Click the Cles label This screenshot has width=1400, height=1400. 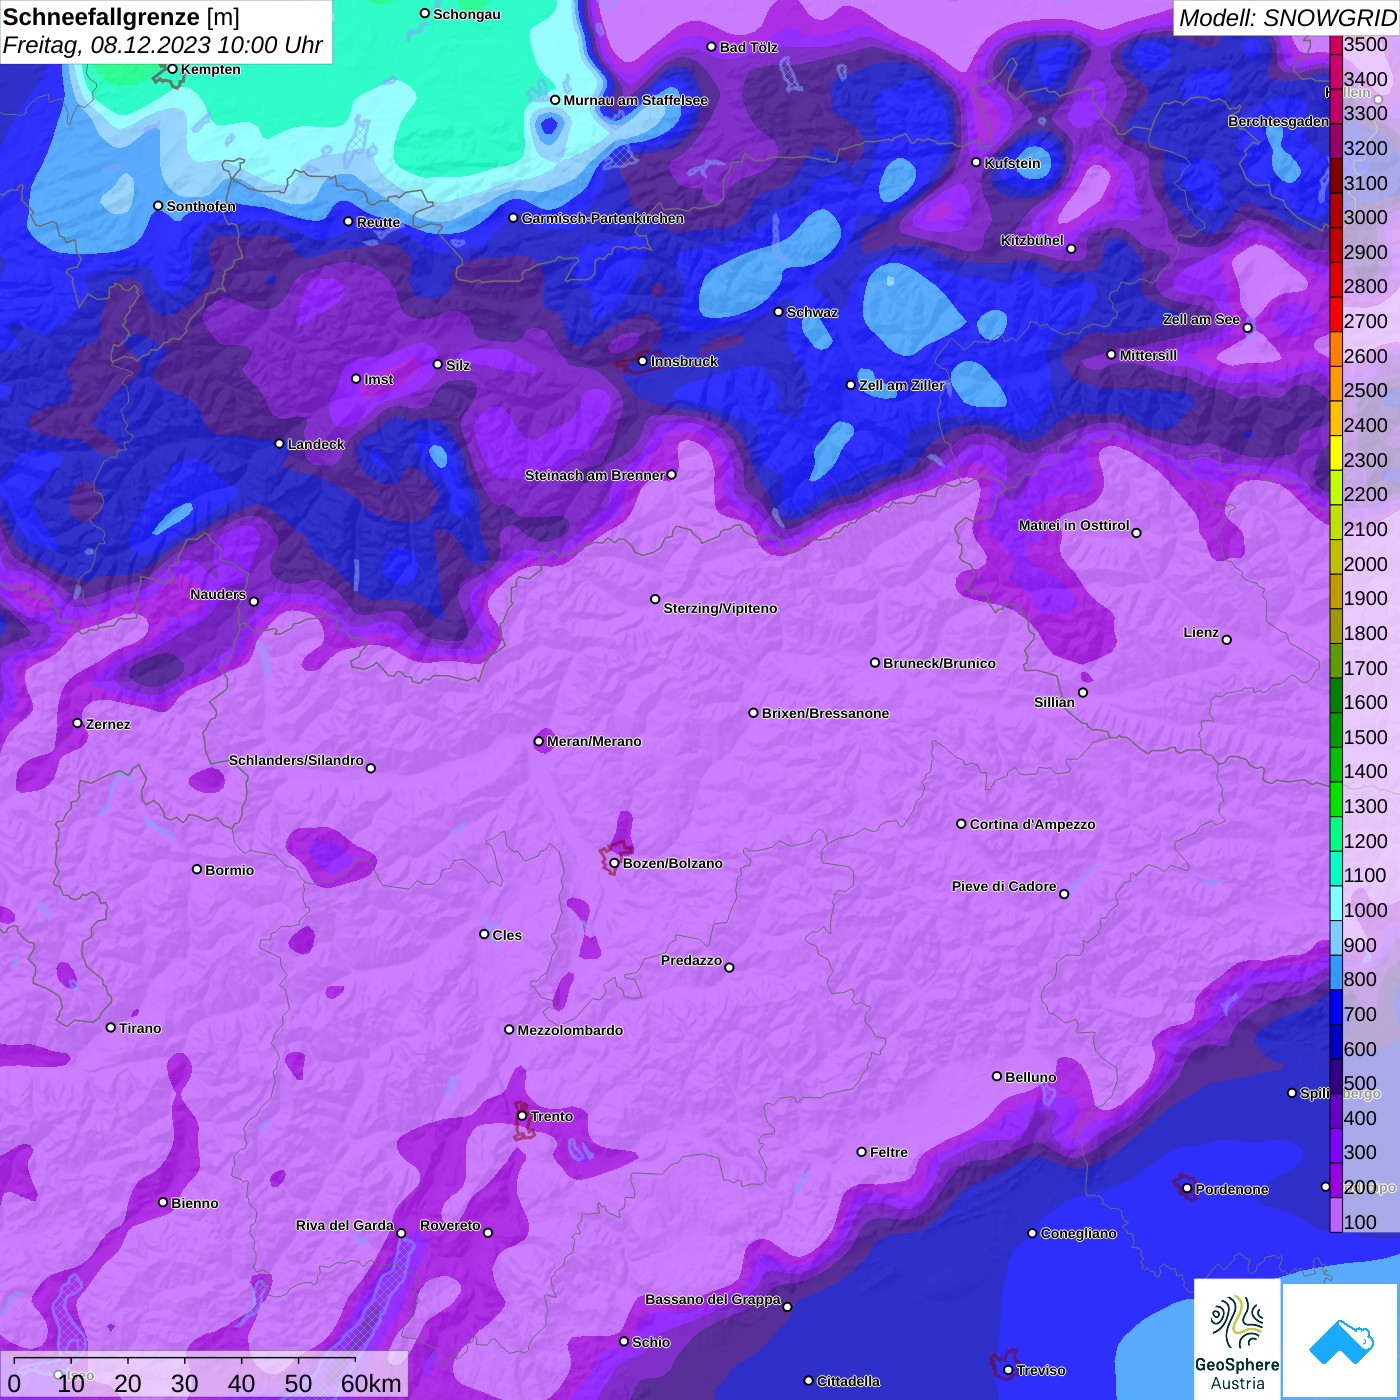tap(507, 935)
